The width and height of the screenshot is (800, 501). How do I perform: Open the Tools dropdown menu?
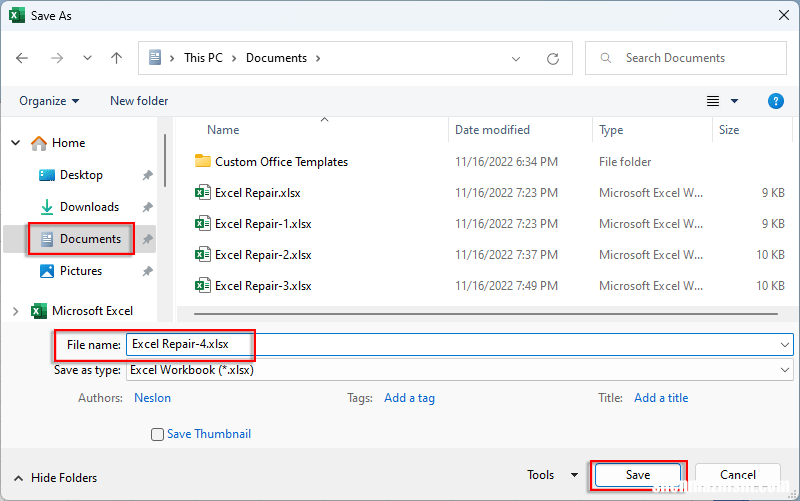552,475
